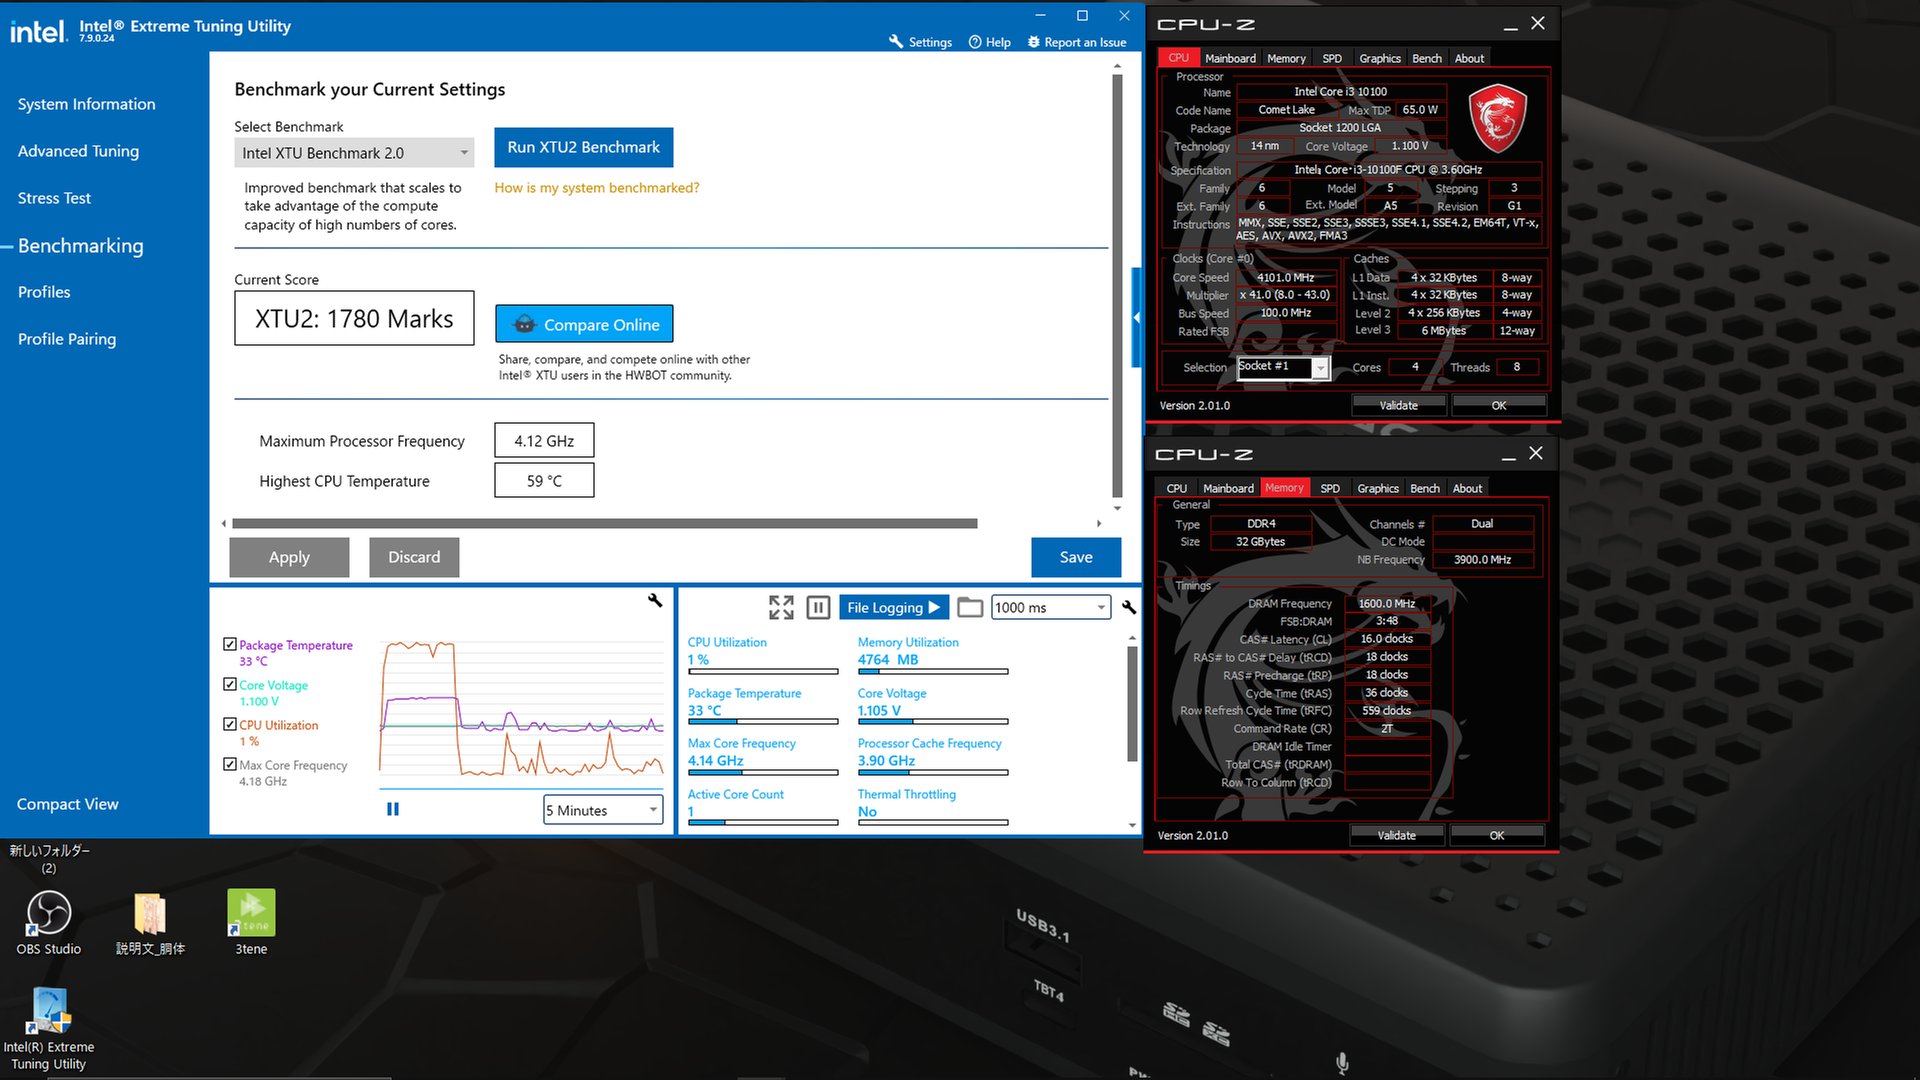Image resolution: width=1920 pixels, height=1080 pixels.
Task: Start File Logging
Action: click(894, 607)
